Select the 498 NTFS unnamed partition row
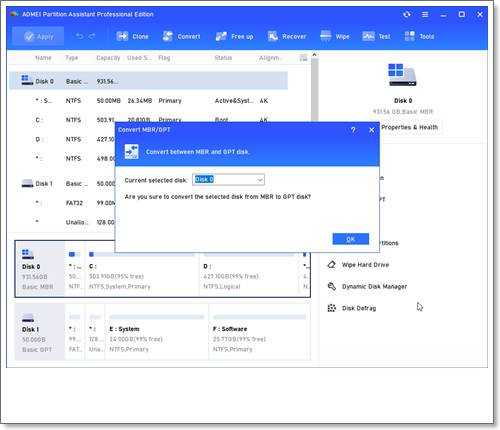The image size is (500, 430). click(62, 158)
